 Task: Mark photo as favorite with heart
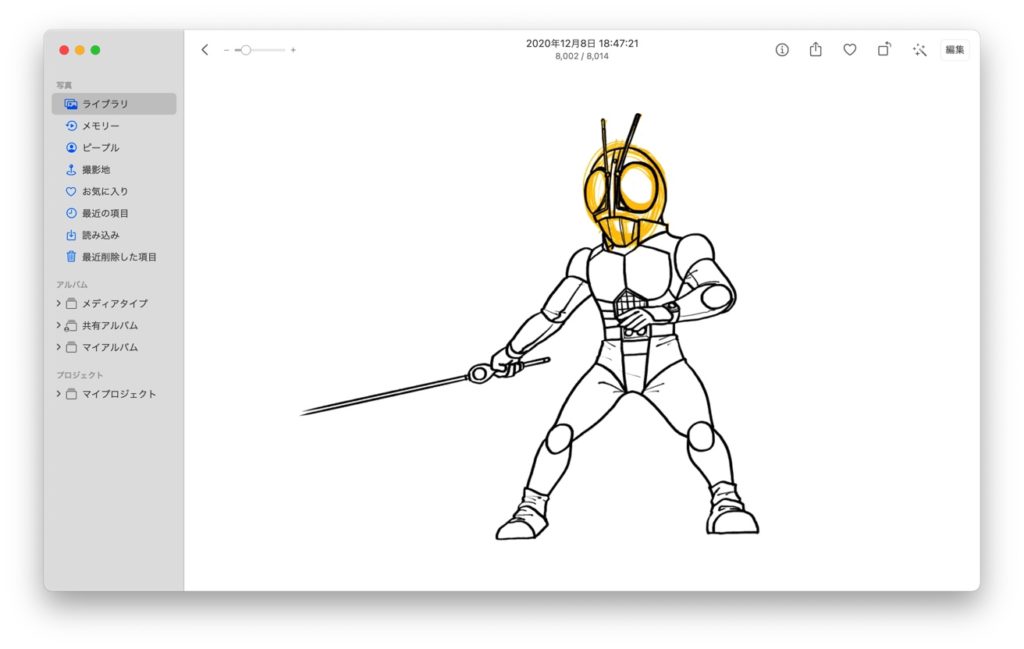[x=850, y=50]
